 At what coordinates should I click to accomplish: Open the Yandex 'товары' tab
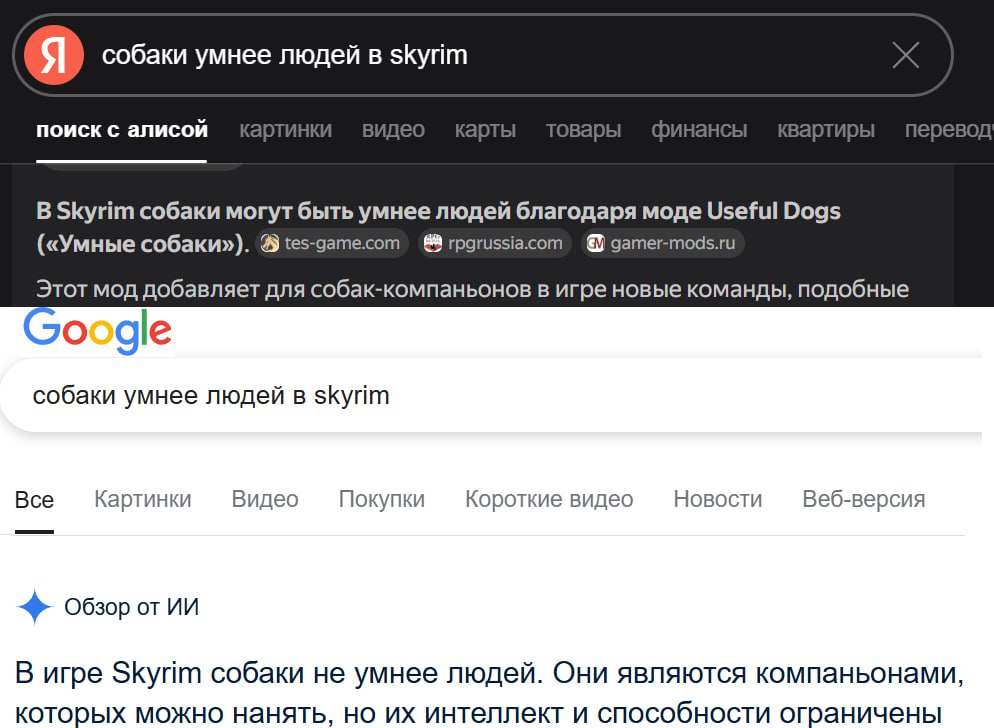583,129
